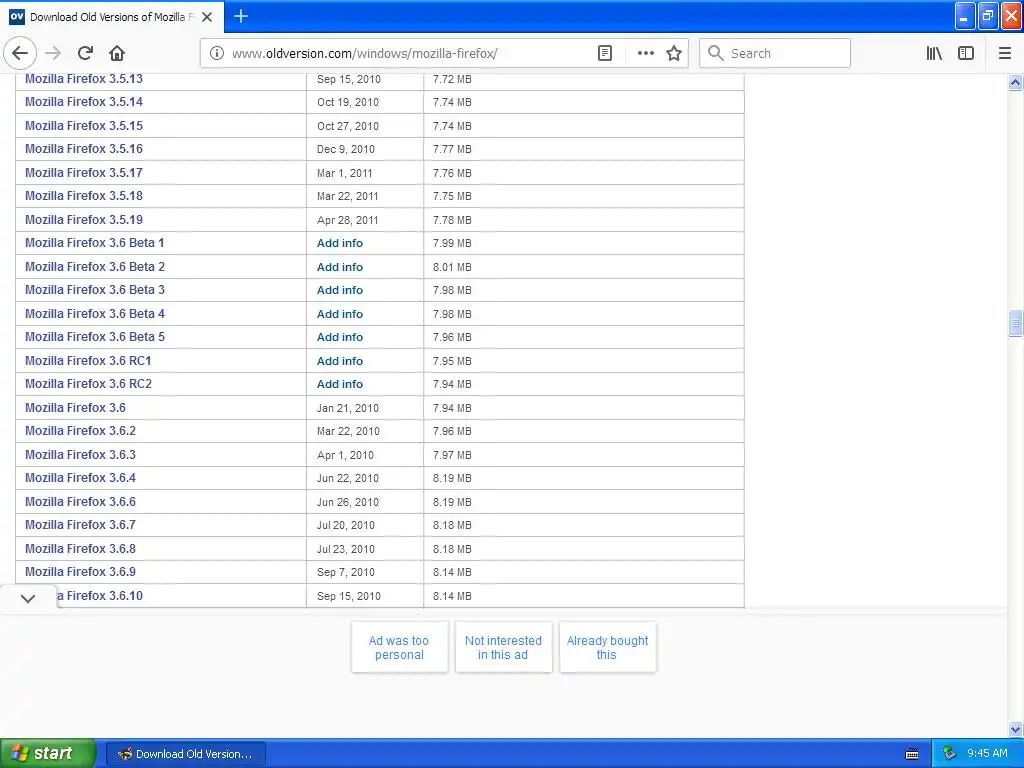Click Add info for 3.6 Beta 3
The image size is (1024, 768).
point(340,290)
